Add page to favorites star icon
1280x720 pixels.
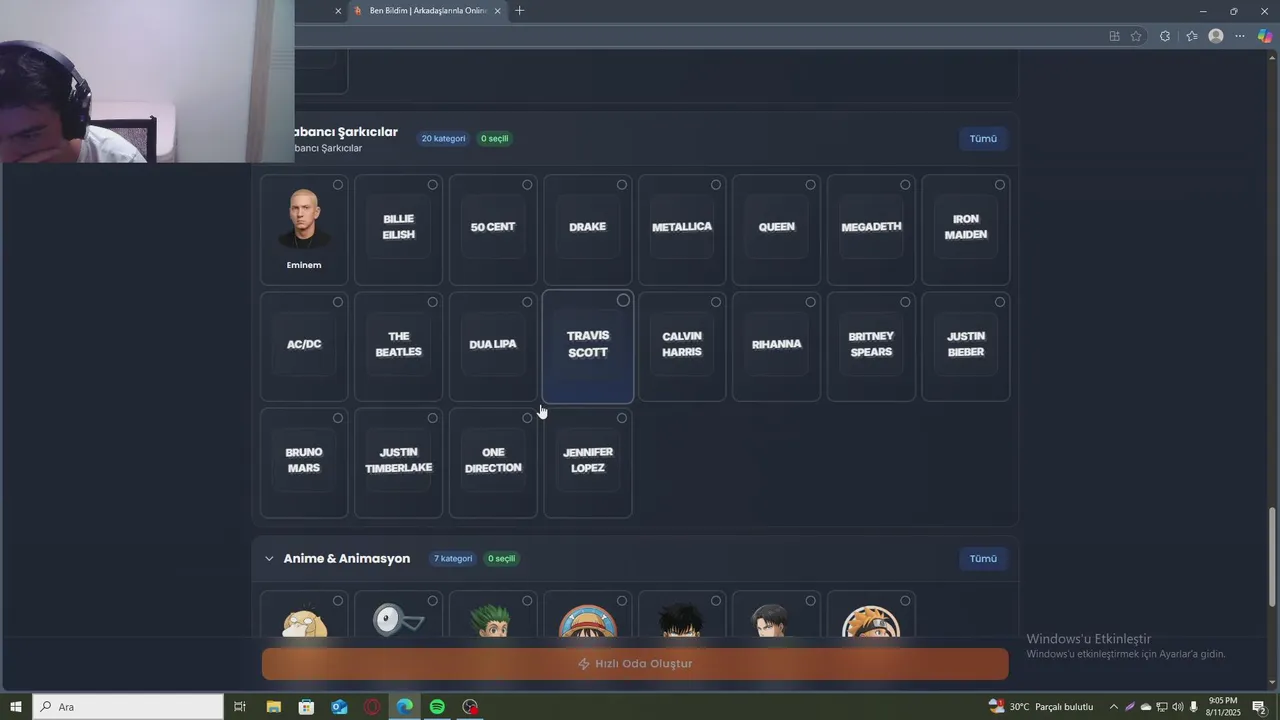pos(1136,36)
